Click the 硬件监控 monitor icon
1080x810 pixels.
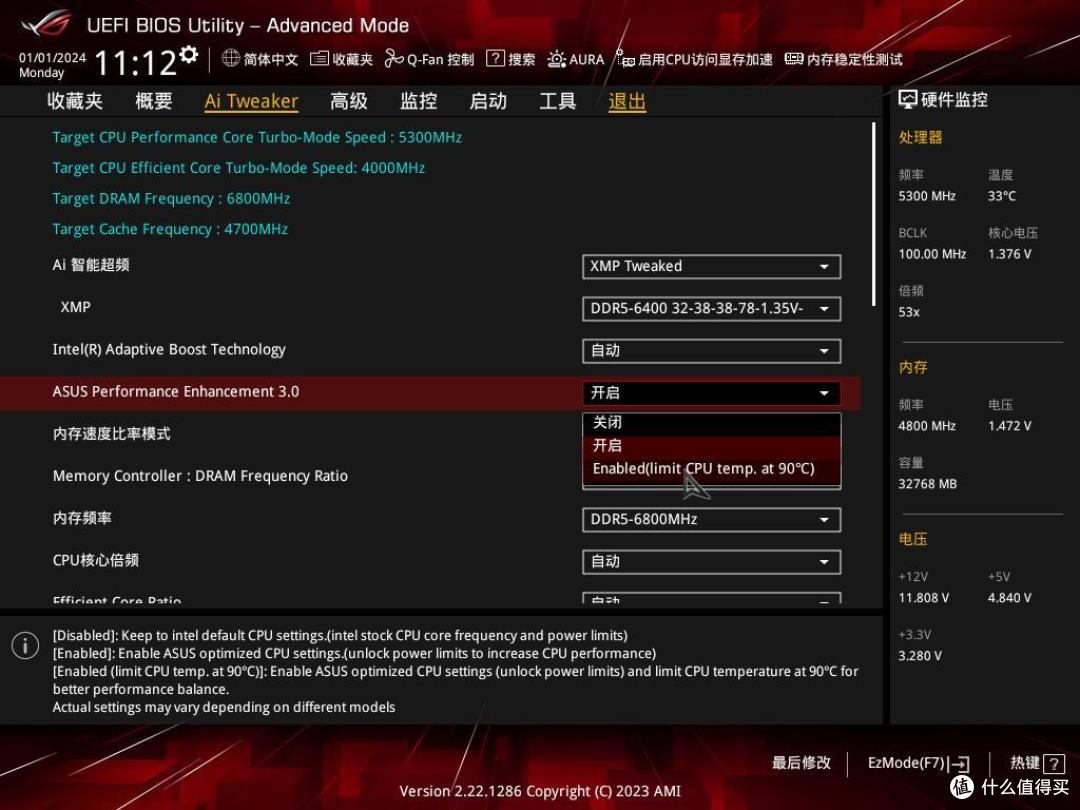tap(908, 100)
